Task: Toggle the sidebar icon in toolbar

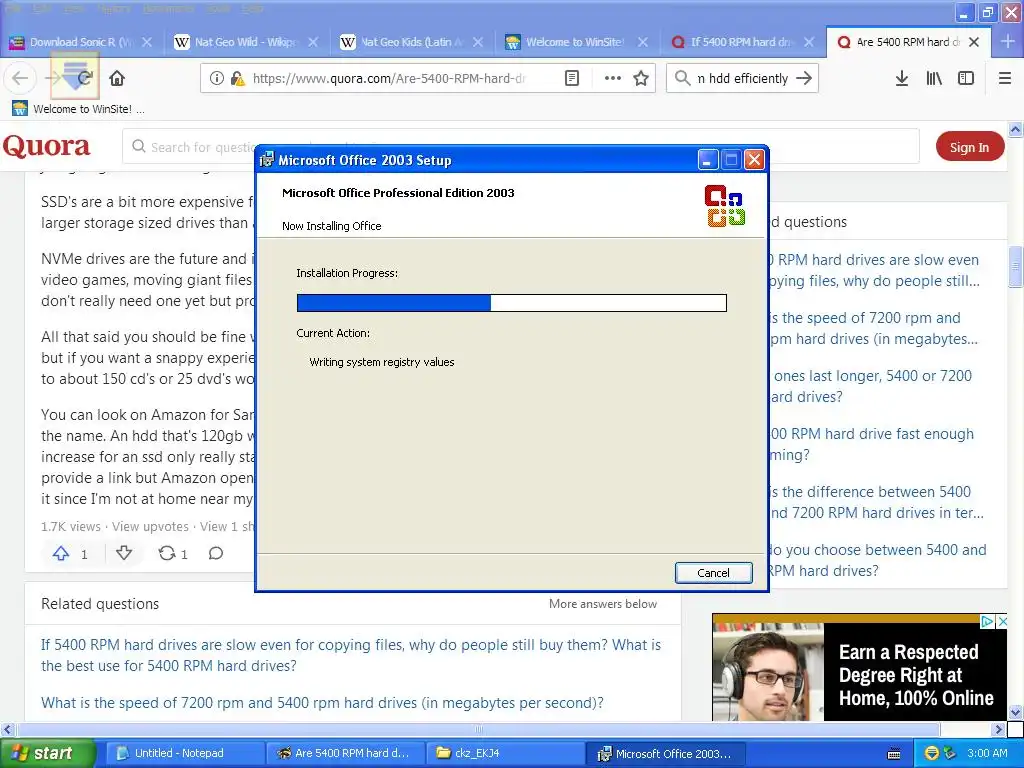Action: pos(966,78)
